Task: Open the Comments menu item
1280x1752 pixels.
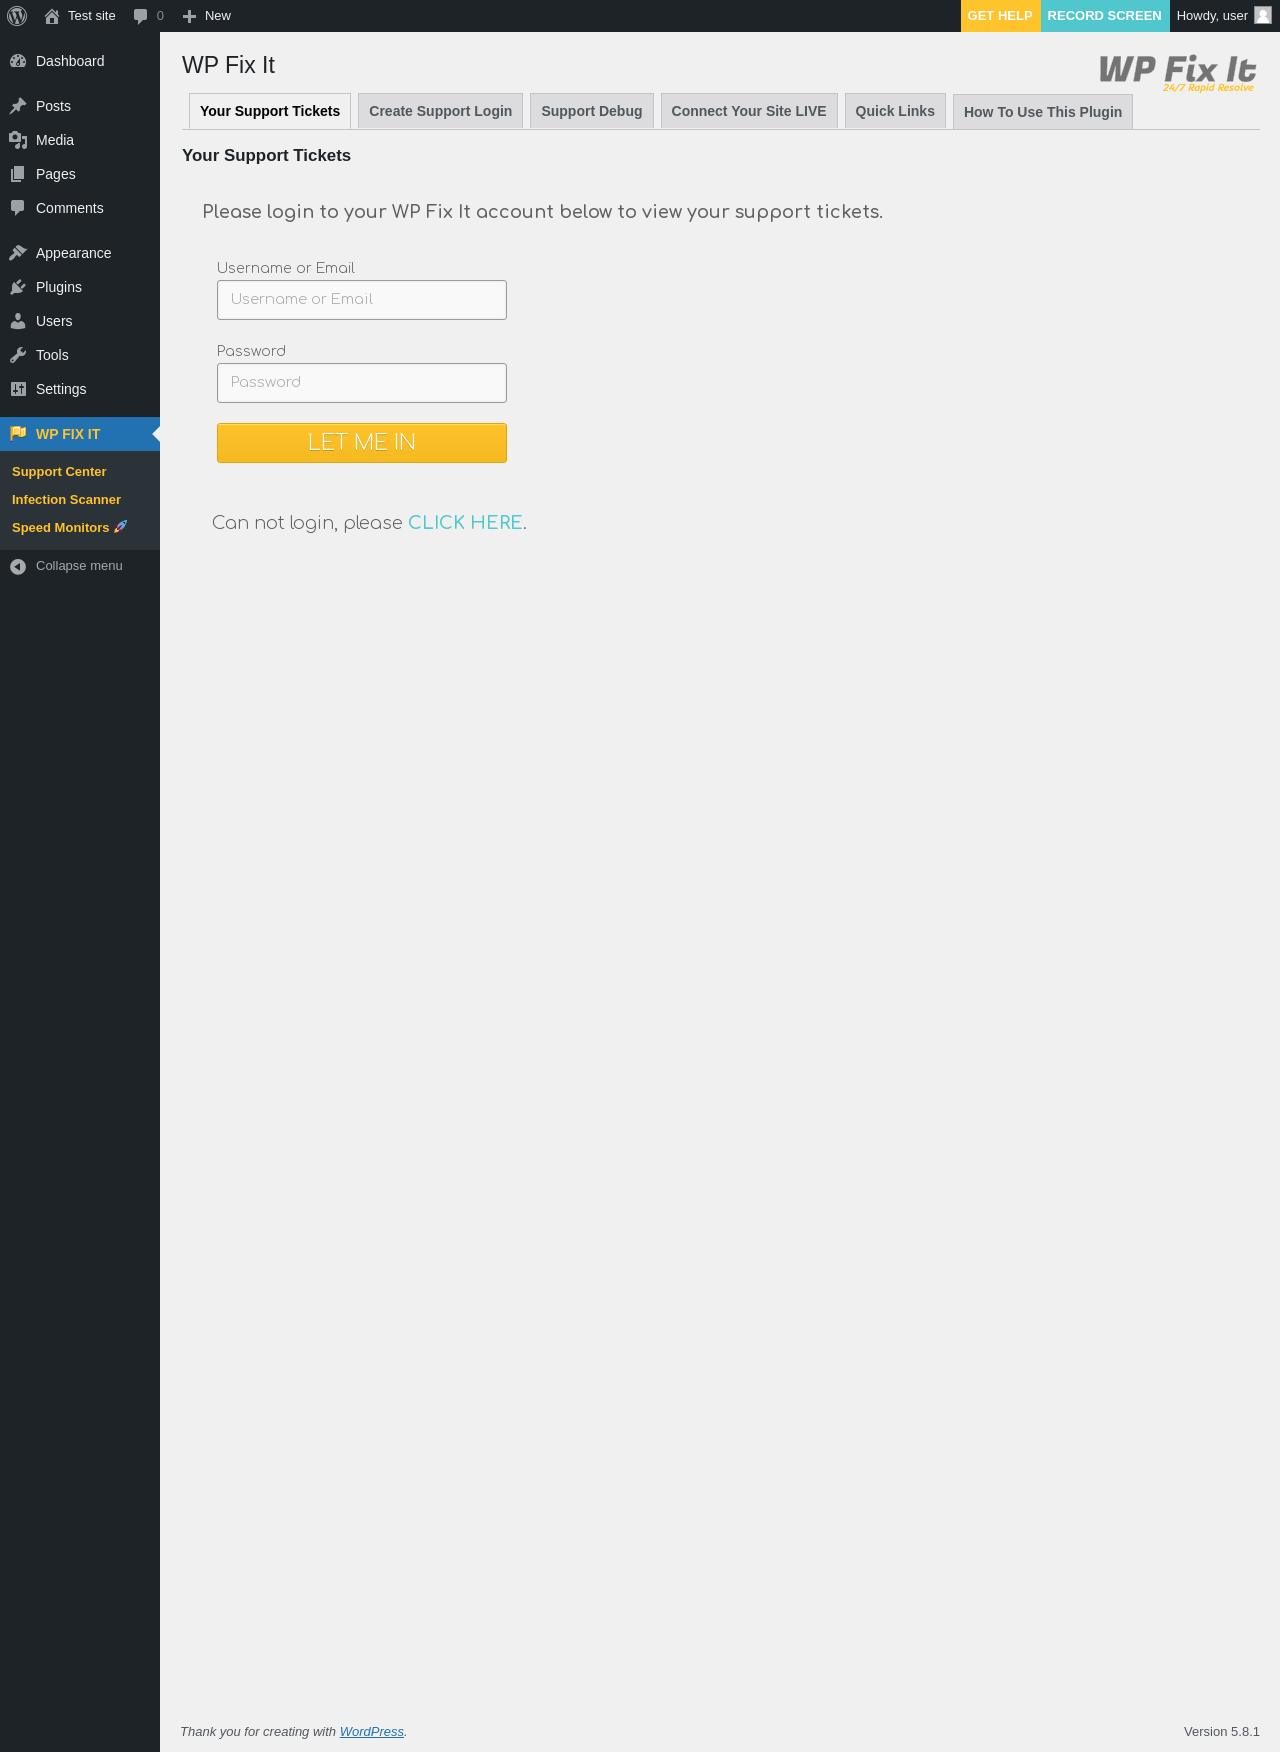Action: pyautogui.click(x=80, y=208)
